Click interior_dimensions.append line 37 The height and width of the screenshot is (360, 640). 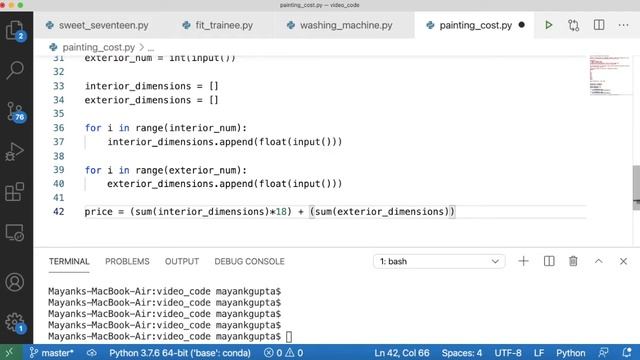pyautogui.click(x=224, y=142)
